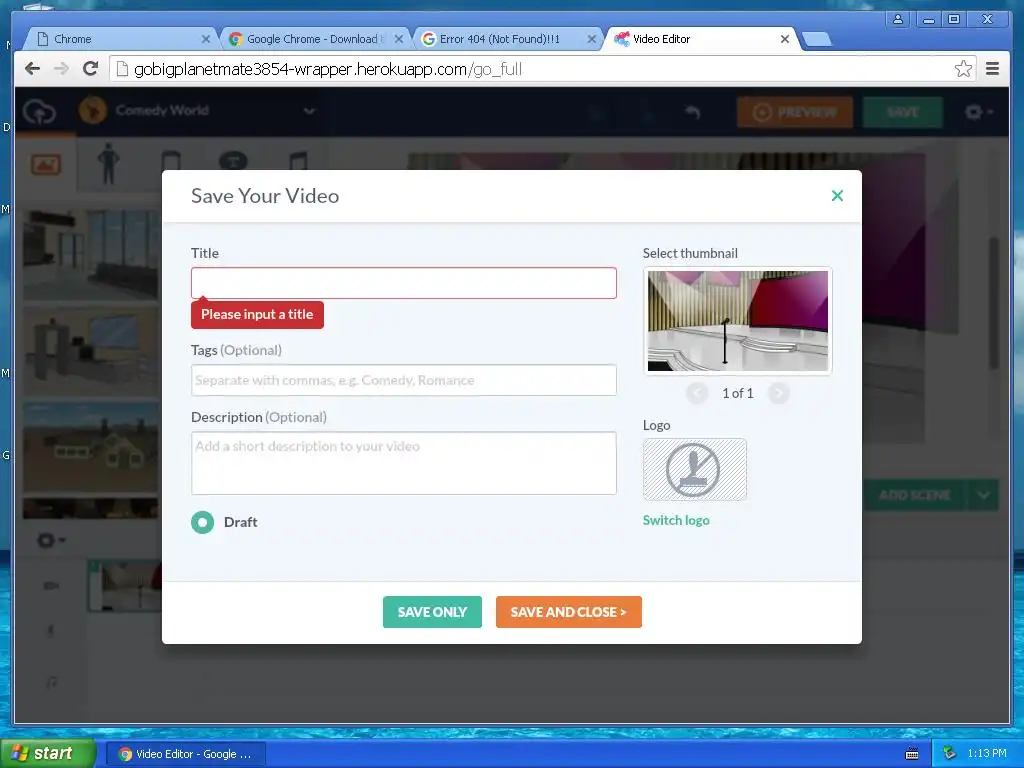Open the Comedy World theme dropdown
Viewport: 1024px width, 768px height.
point(197,110)
